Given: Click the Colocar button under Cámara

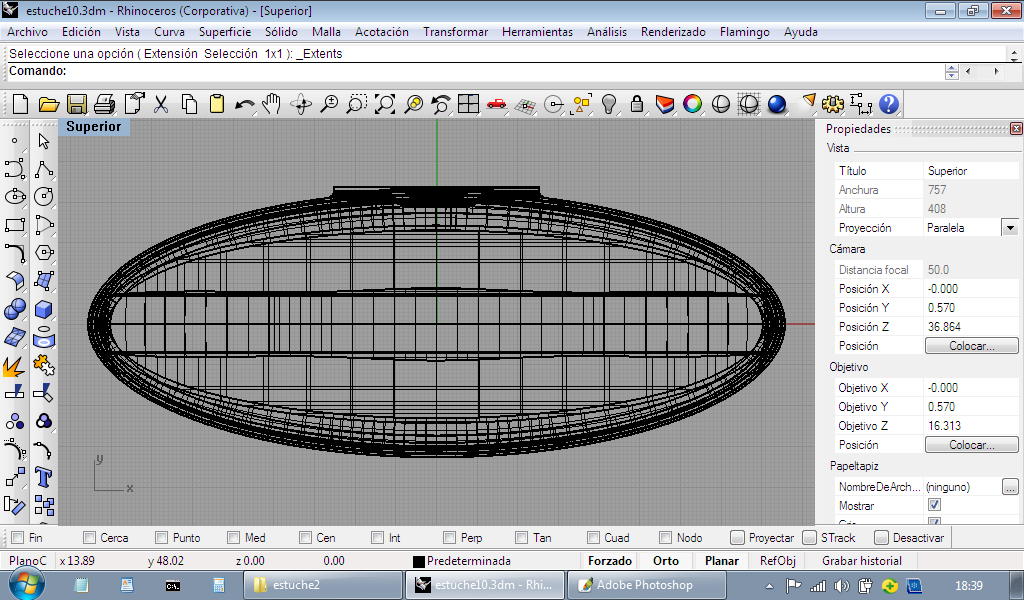Looking at the screenshot, I should click(970, 346).
